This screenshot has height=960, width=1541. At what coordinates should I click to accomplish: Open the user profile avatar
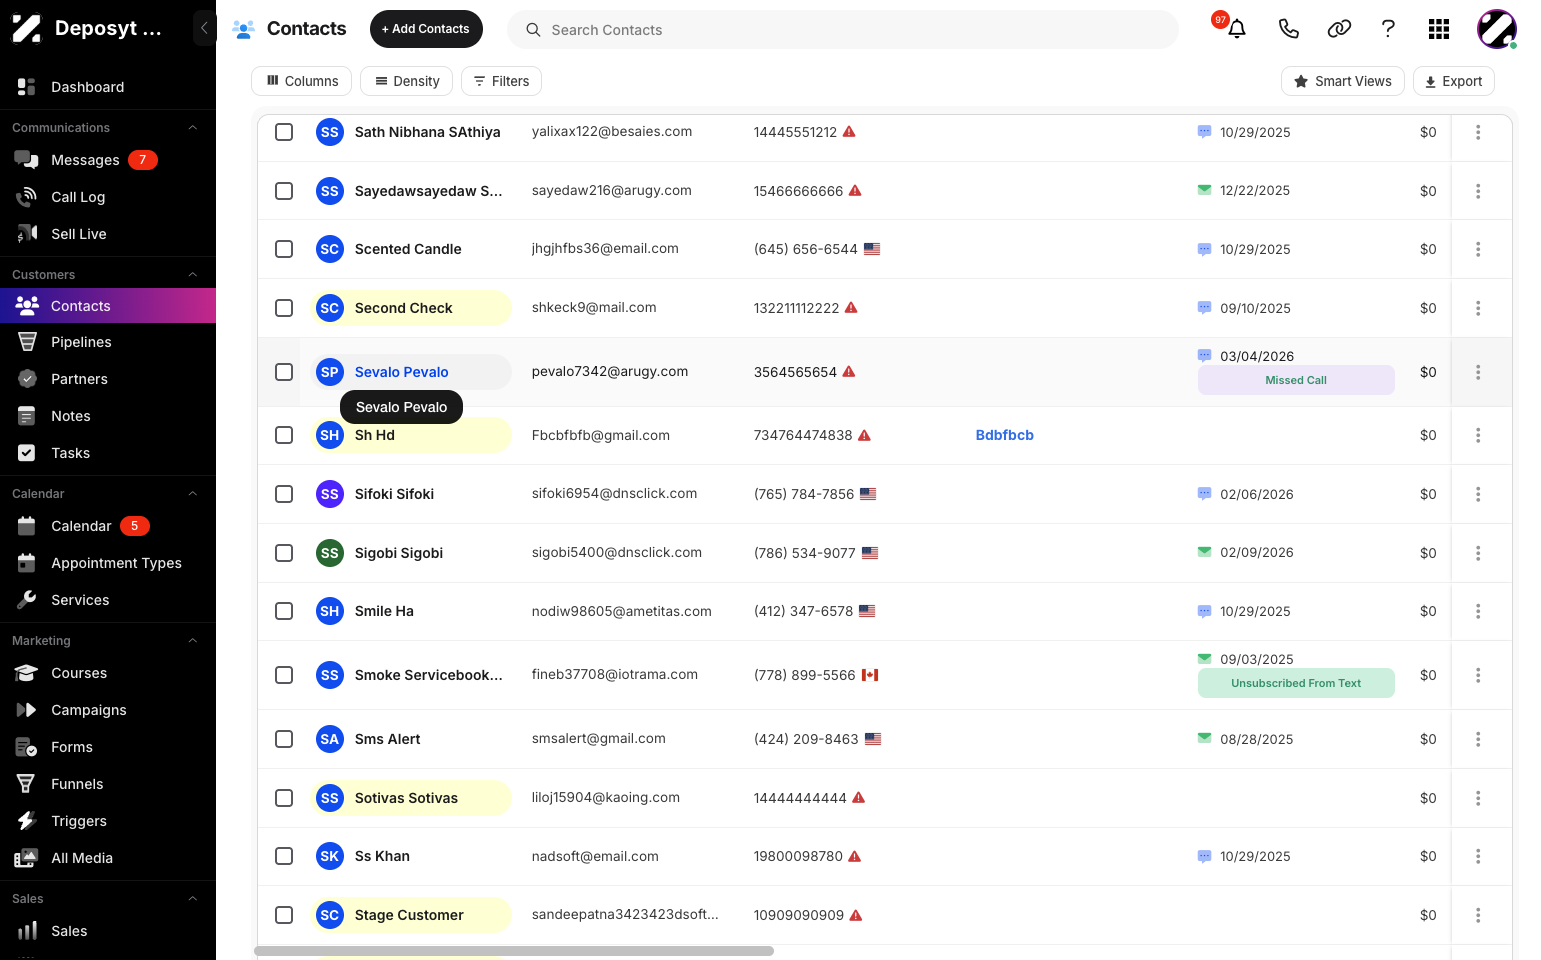[x=1497, y=29]
